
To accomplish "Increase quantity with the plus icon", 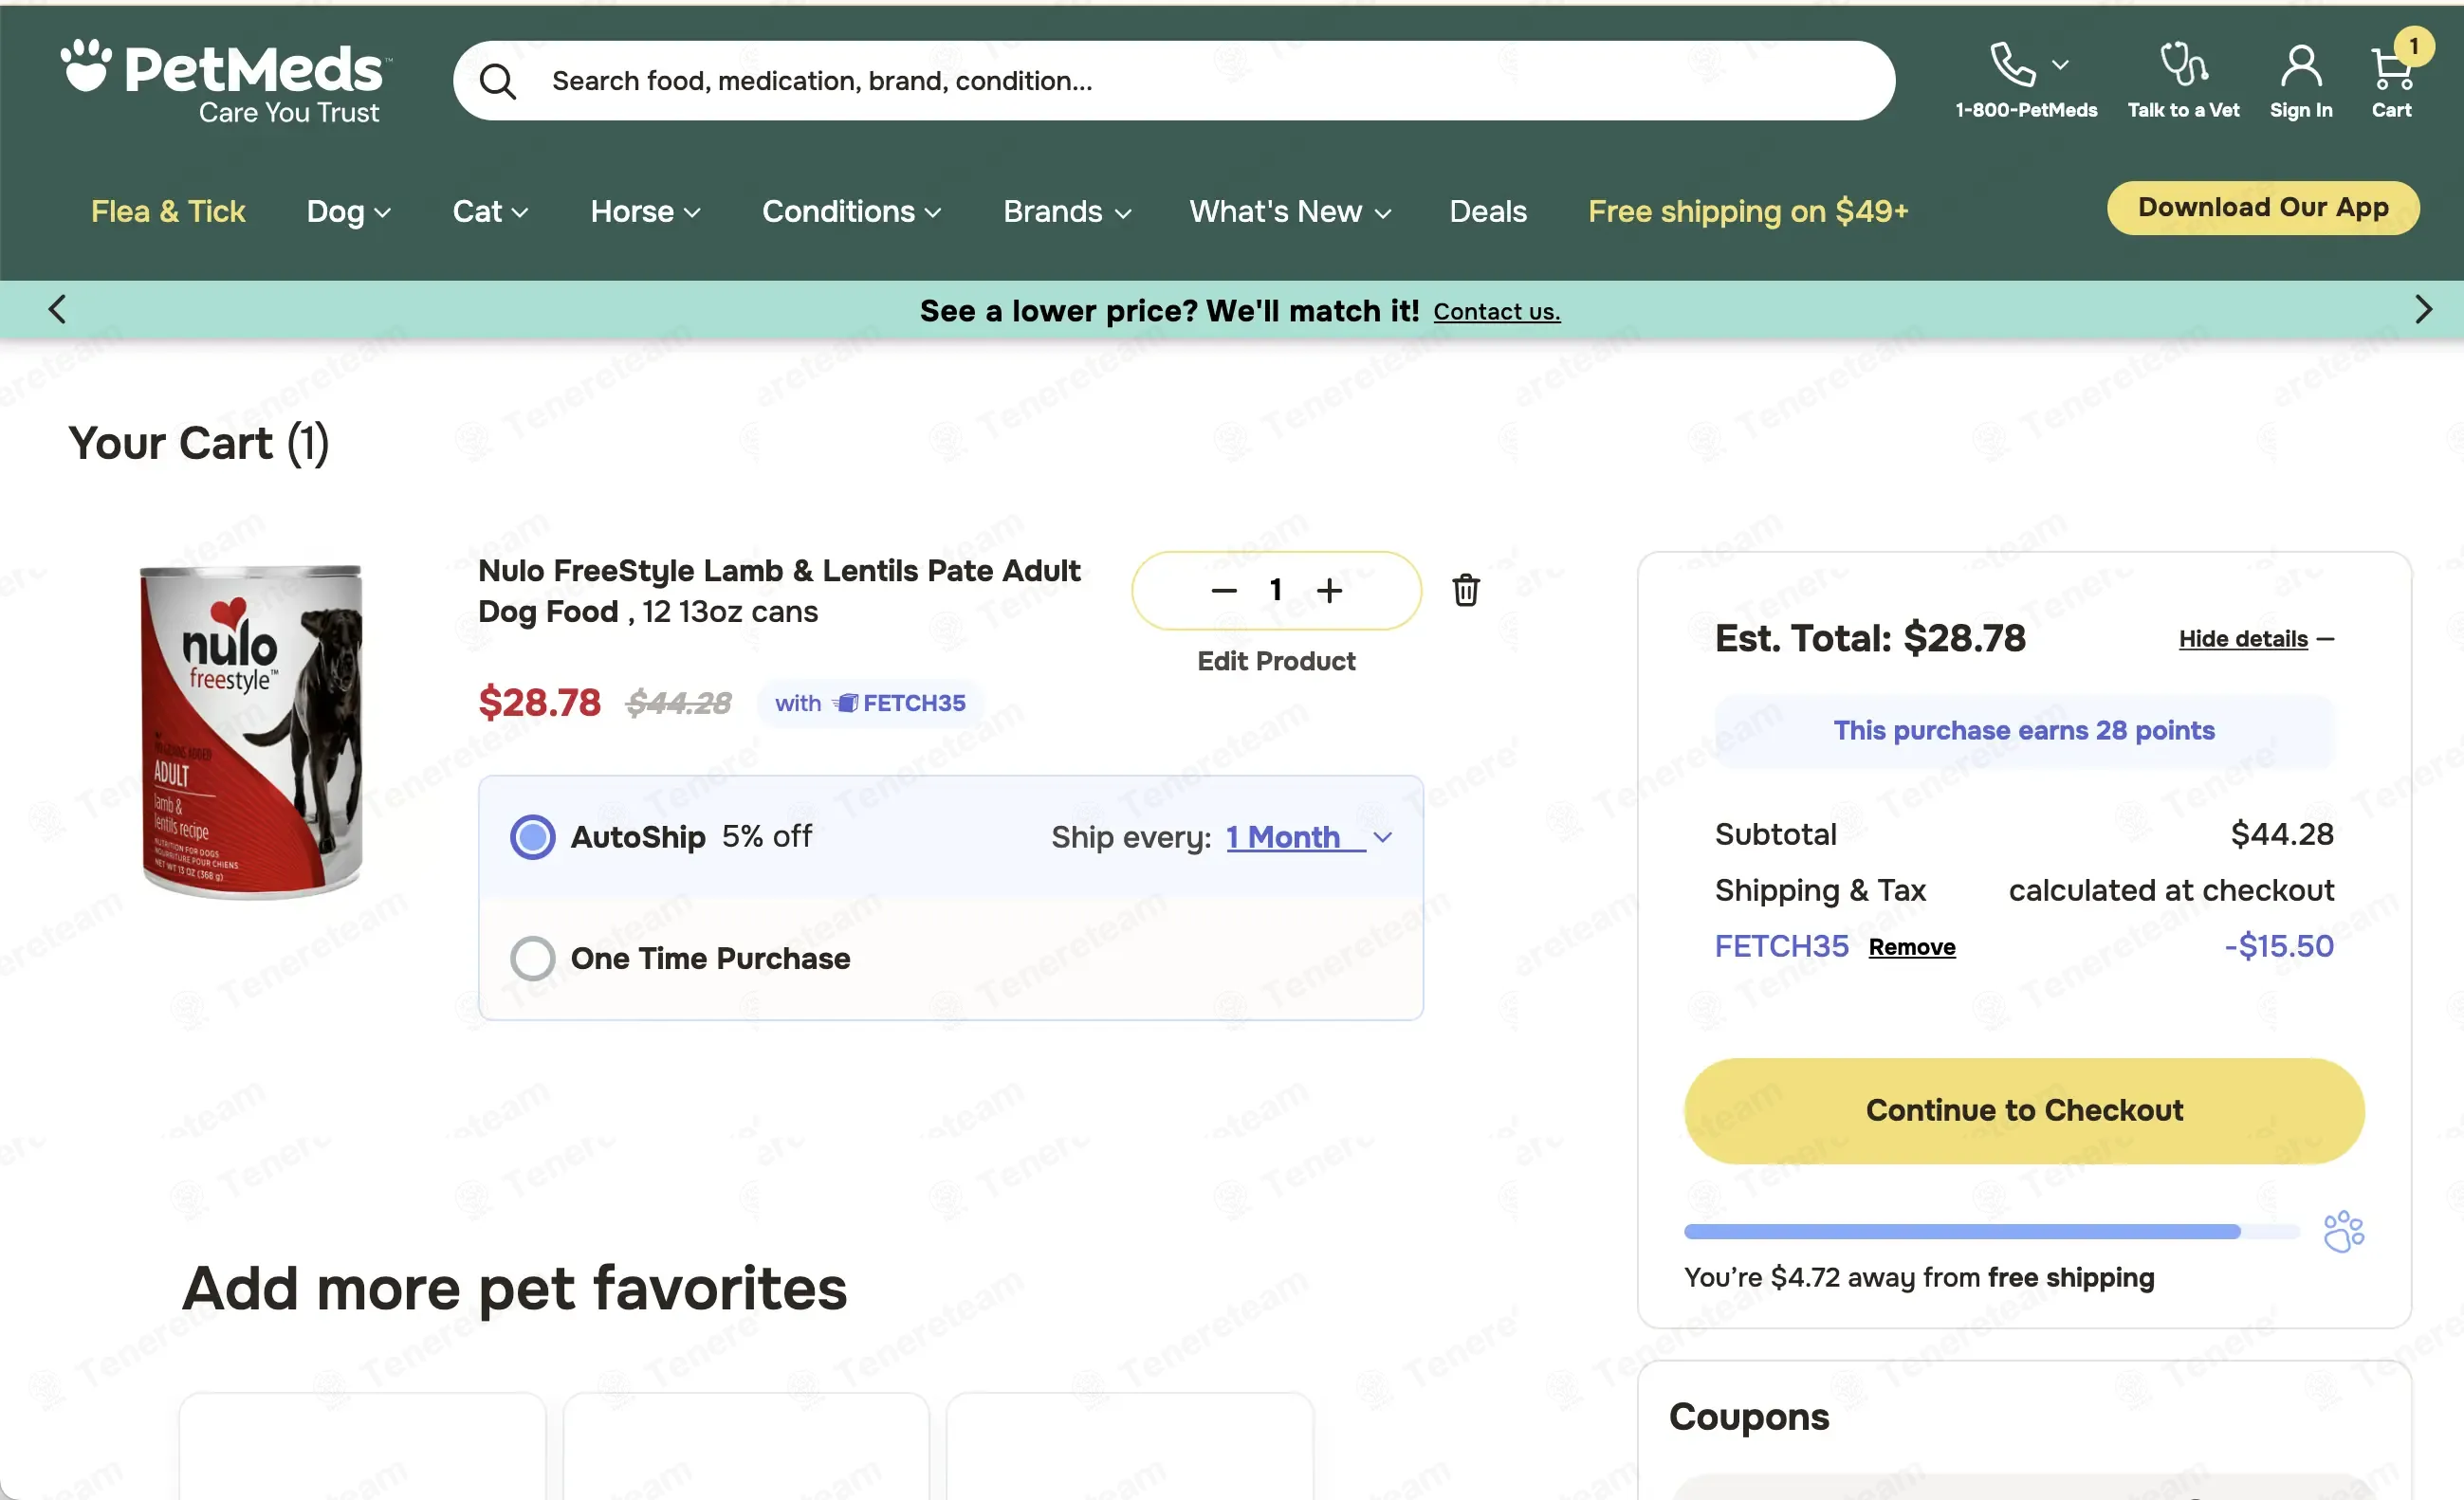I will (1329, 590).
